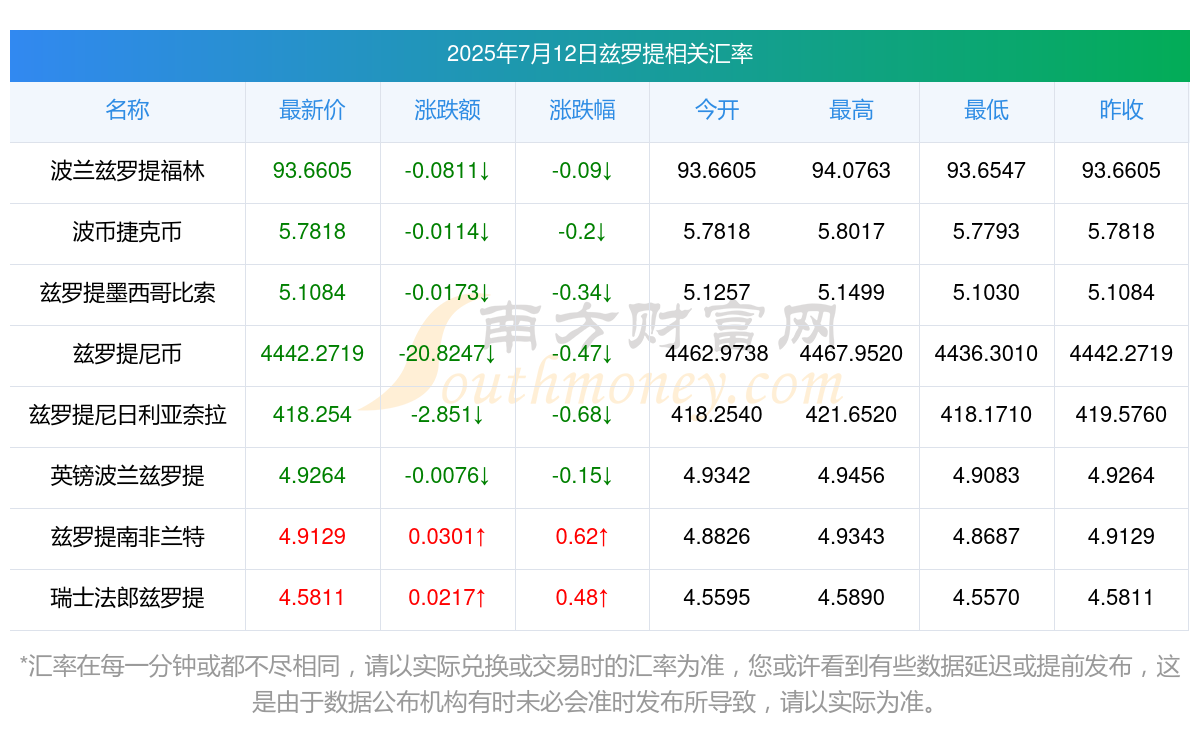1200x733 pixels.
Task: Click the 最低 value 418.1710
Action: click(986, 414)
